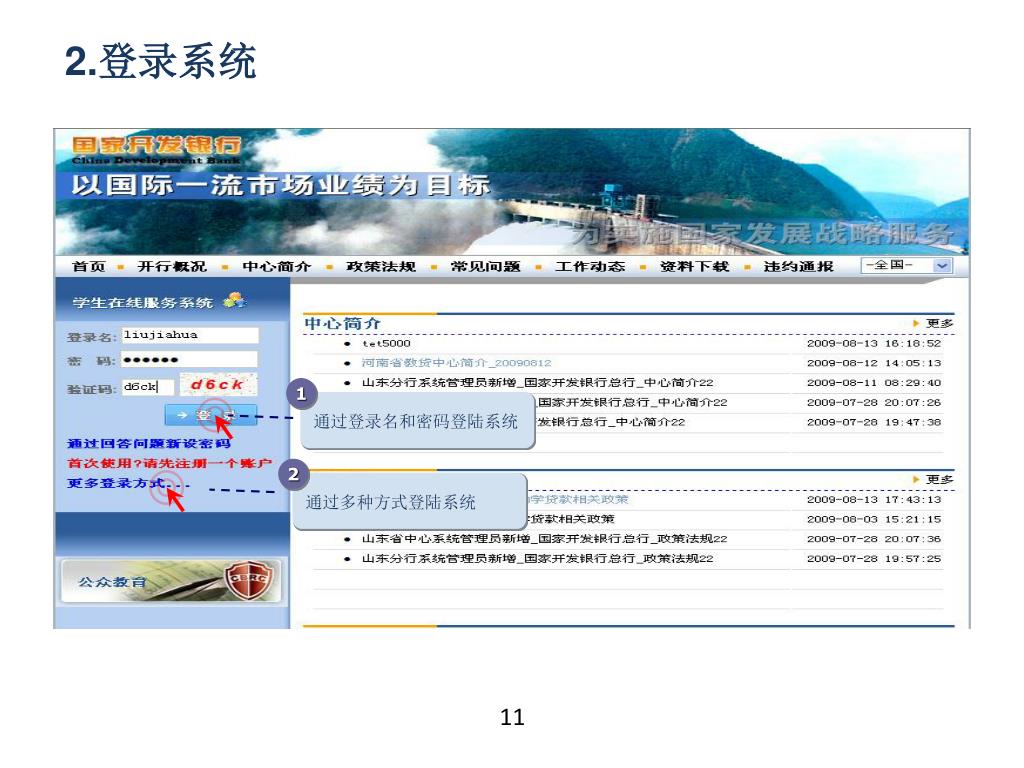Click the 登录名 field containing liujiahua

pos(190,335)
